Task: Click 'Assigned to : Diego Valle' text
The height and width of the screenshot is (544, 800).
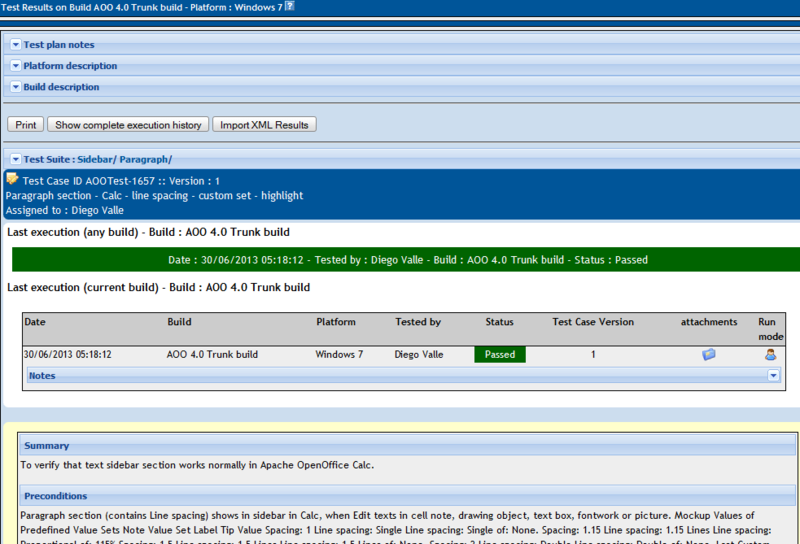Action: coord(65,210)
